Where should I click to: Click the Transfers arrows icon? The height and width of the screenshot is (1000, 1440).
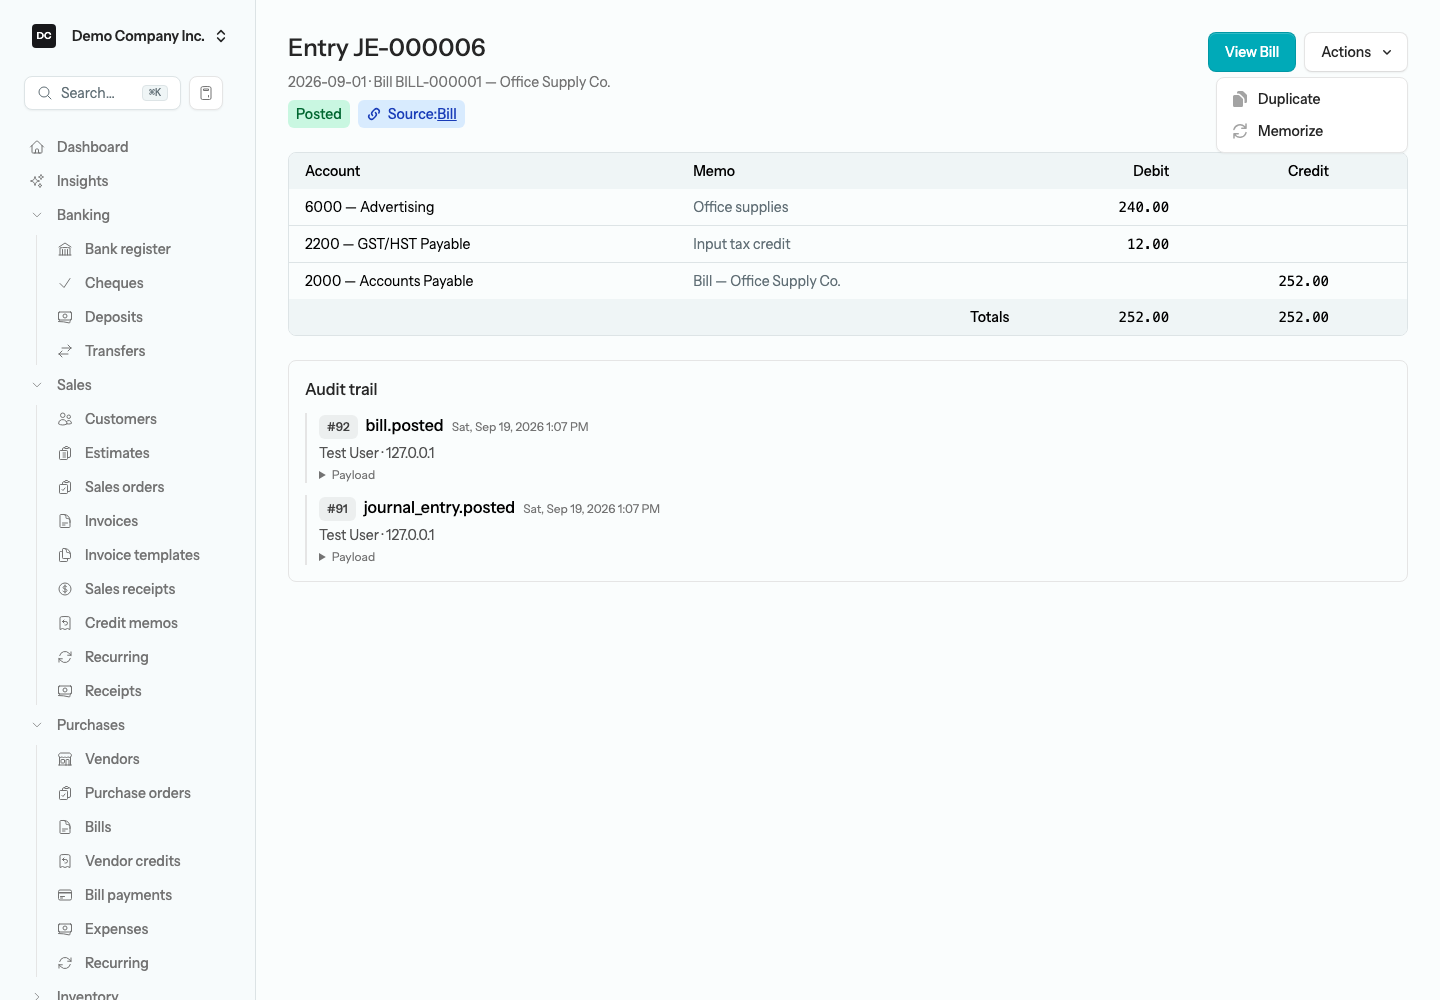pyautogui.click(x=65, y=351)
